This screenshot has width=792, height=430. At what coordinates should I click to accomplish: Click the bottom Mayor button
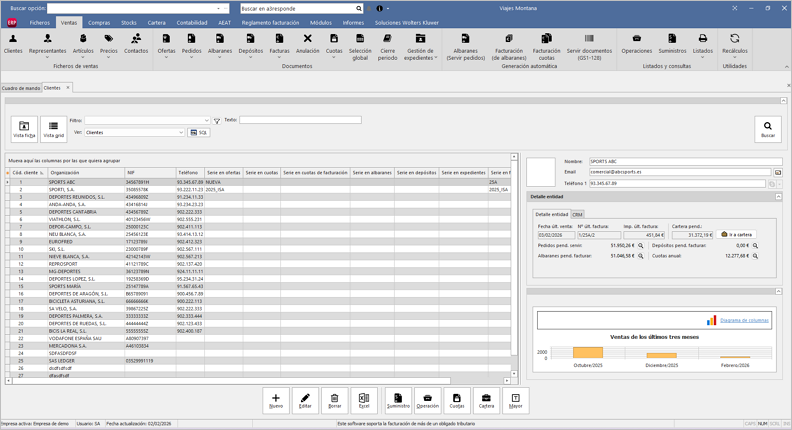tap(515, 401)
